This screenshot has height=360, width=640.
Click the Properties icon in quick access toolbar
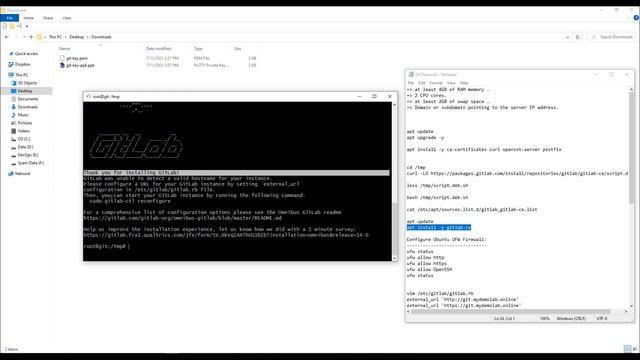(x=4, y=26)
